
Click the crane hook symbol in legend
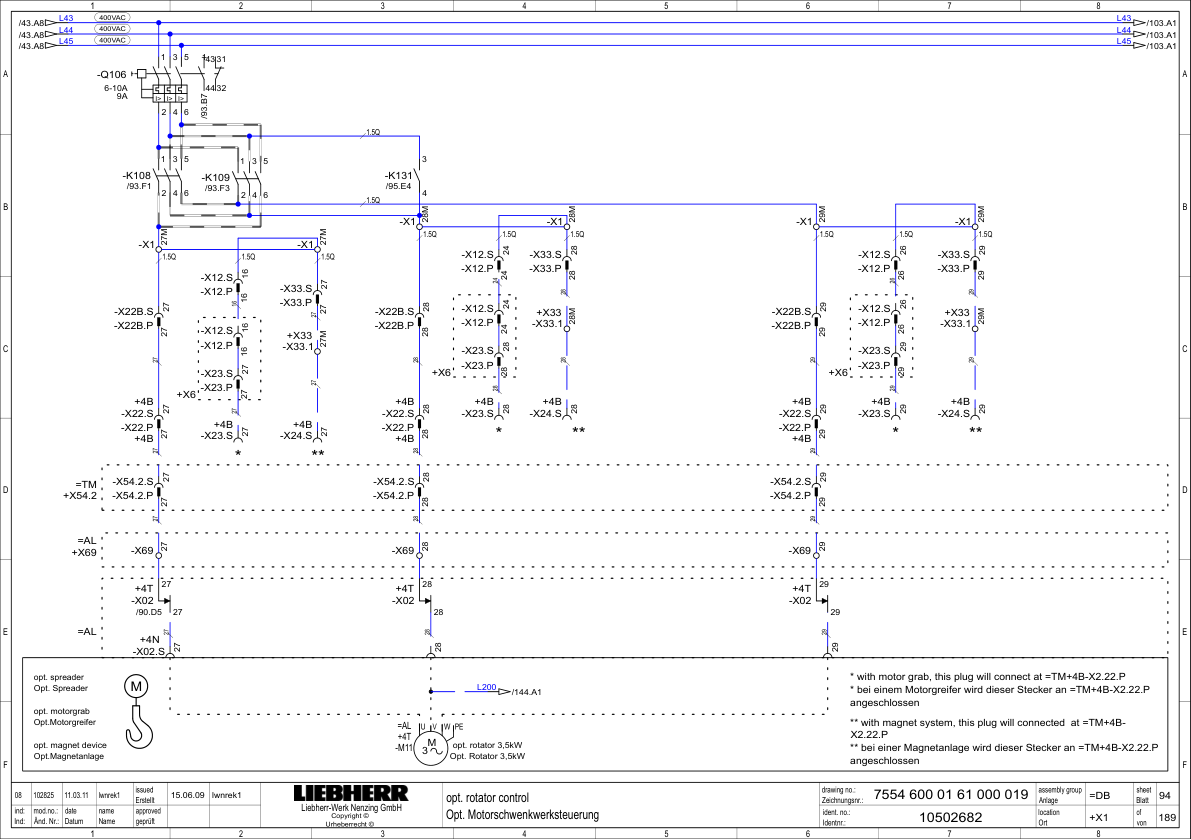click(139, 727)
